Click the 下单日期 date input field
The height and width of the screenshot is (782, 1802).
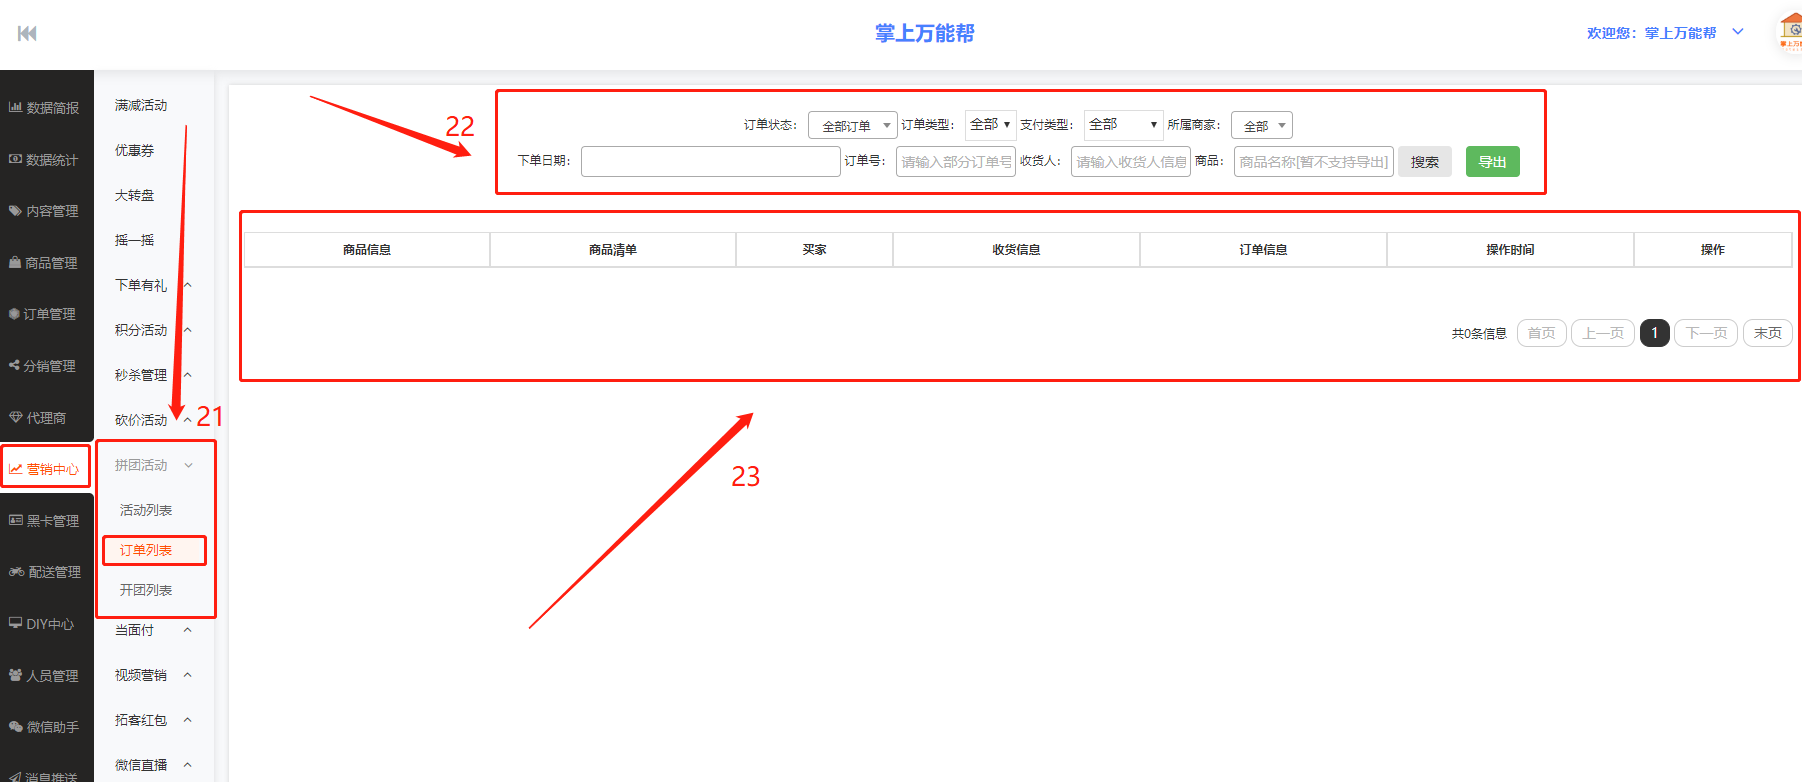[710, 162]
